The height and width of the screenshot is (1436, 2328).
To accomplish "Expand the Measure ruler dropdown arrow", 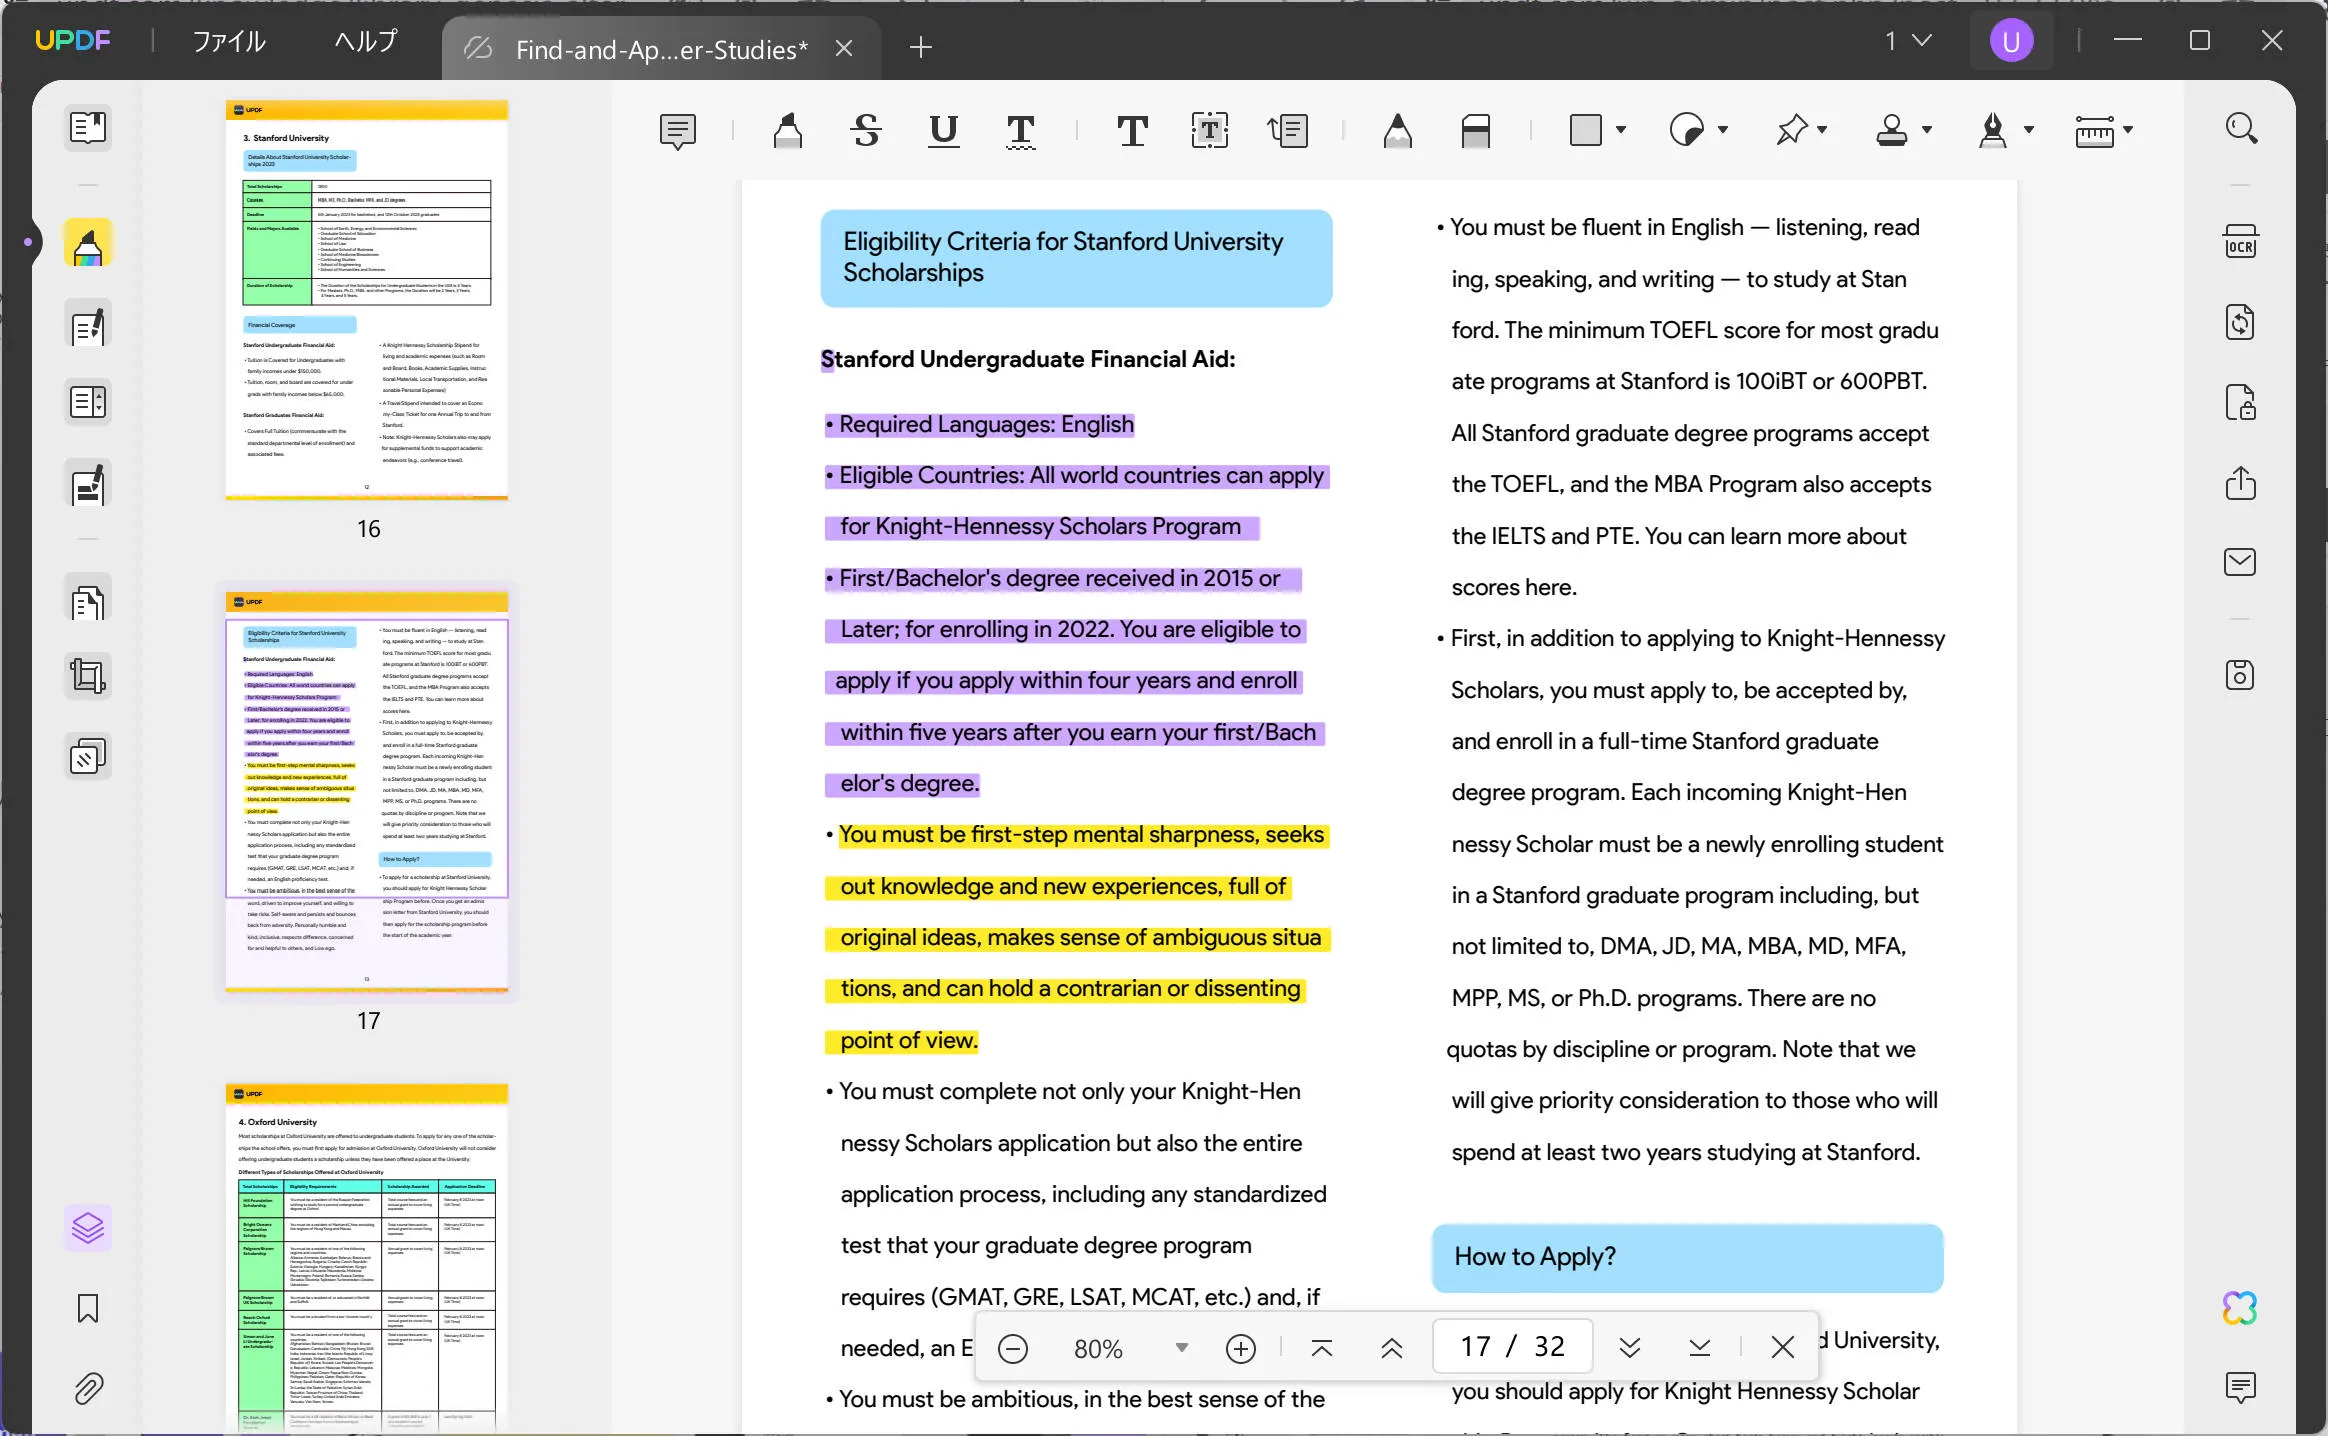I will click(2128, 130).
